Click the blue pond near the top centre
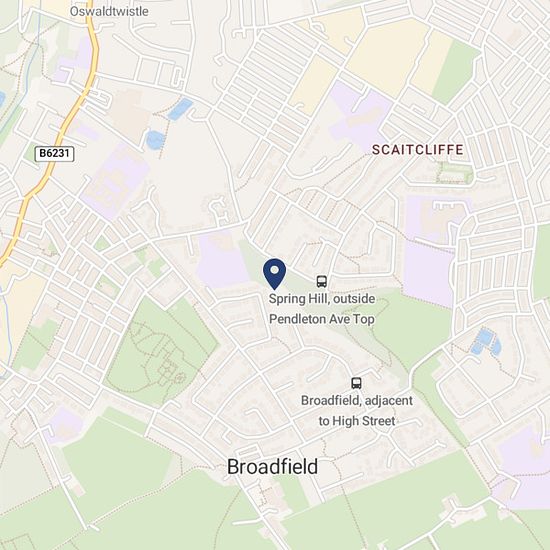This screenshot has height=550, width=550. [180, 109]
